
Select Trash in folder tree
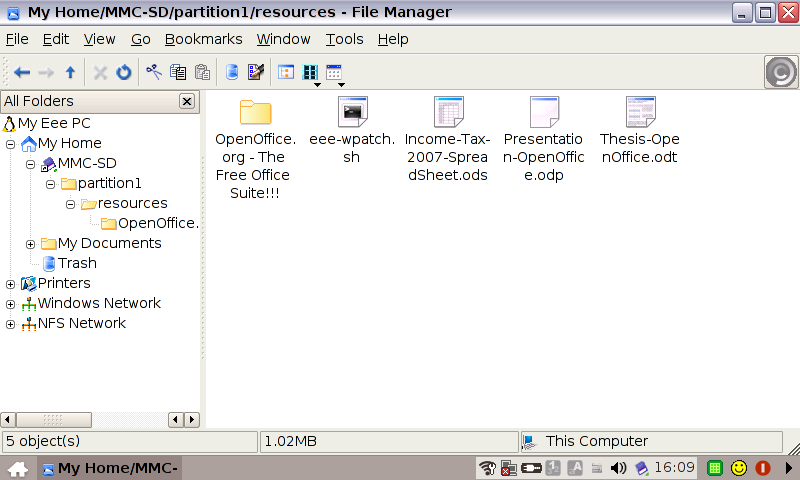coord(77,263)
